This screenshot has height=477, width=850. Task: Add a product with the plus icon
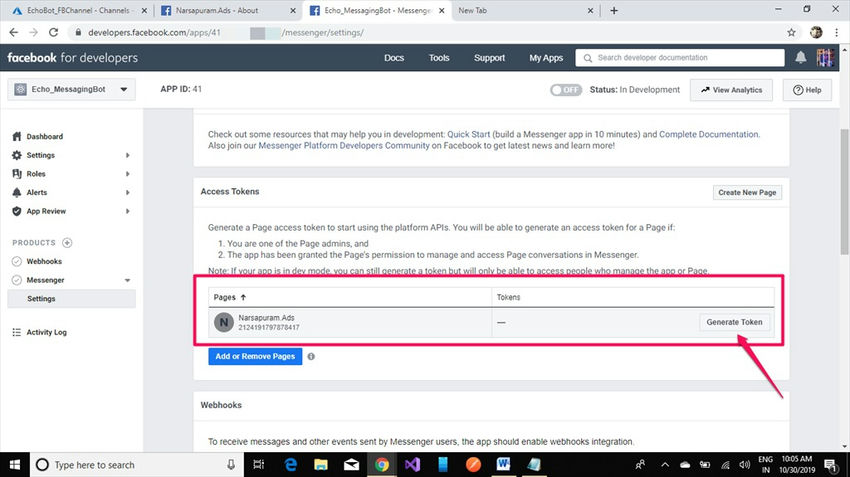point(67,242)
